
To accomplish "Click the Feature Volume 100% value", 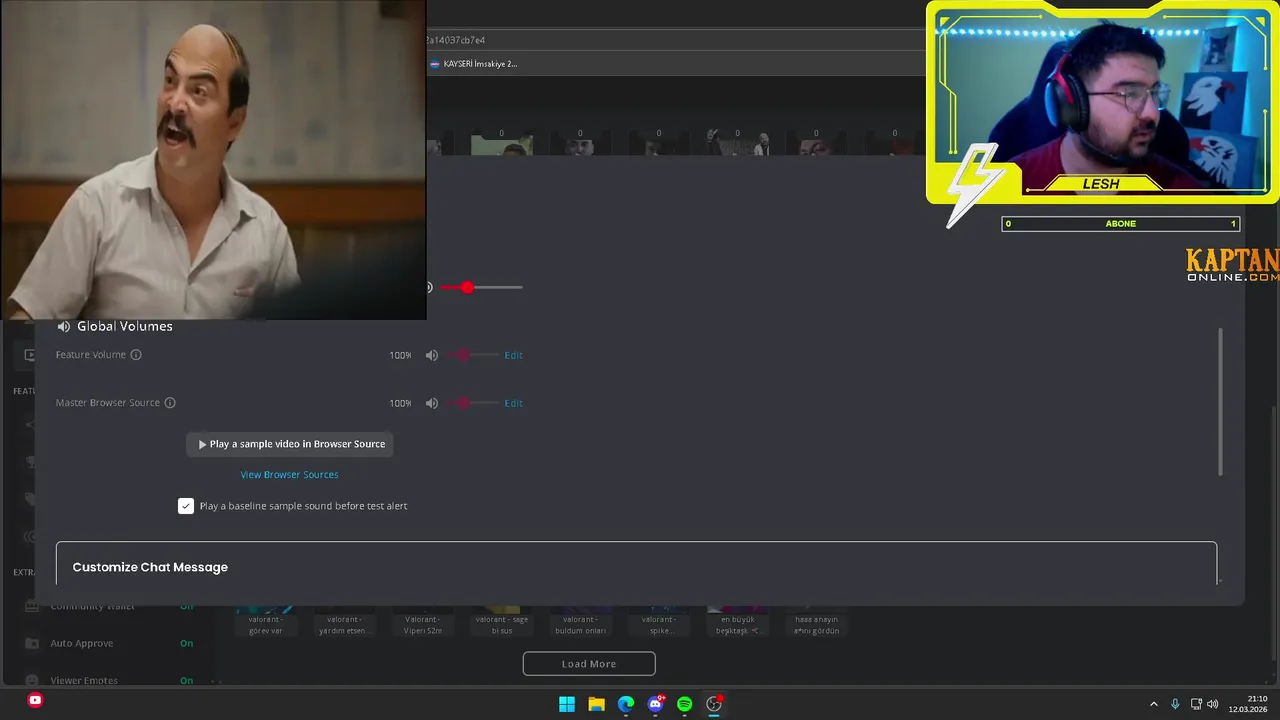I will (x=400, y=355).
